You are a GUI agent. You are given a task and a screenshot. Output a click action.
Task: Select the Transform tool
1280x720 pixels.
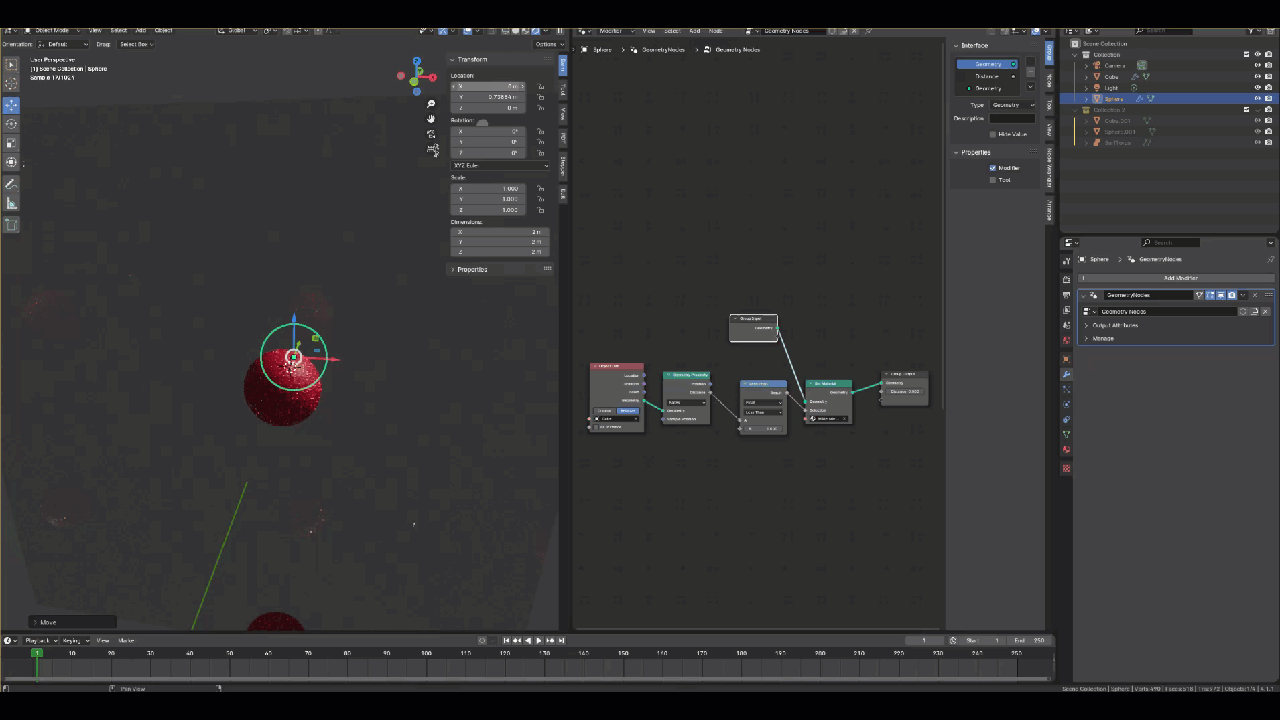point(11,162)
